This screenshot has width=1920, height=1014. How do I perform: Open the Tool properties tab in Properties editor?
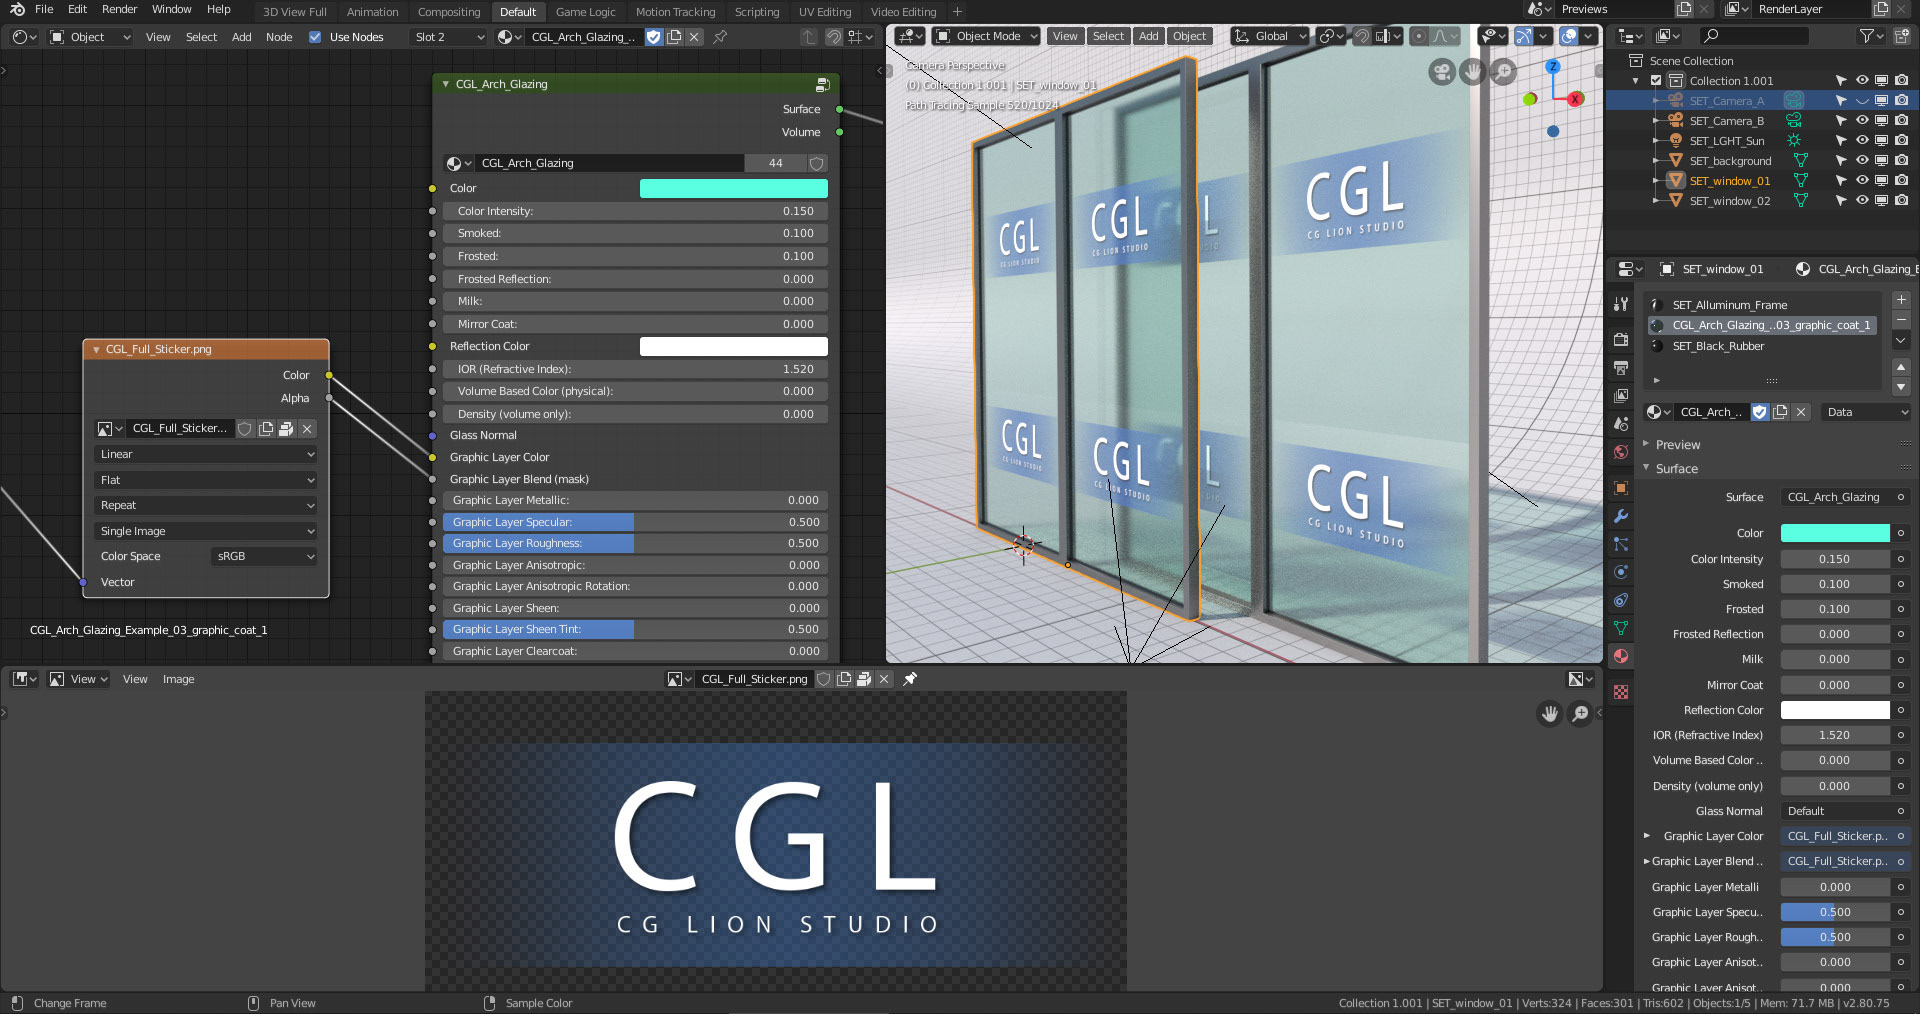pos(1621,304)
